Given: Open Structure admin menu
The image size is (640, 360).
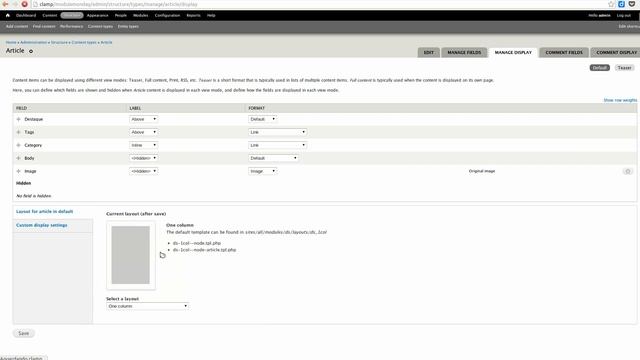Looking at the screenshot, I should coord(72,15).
